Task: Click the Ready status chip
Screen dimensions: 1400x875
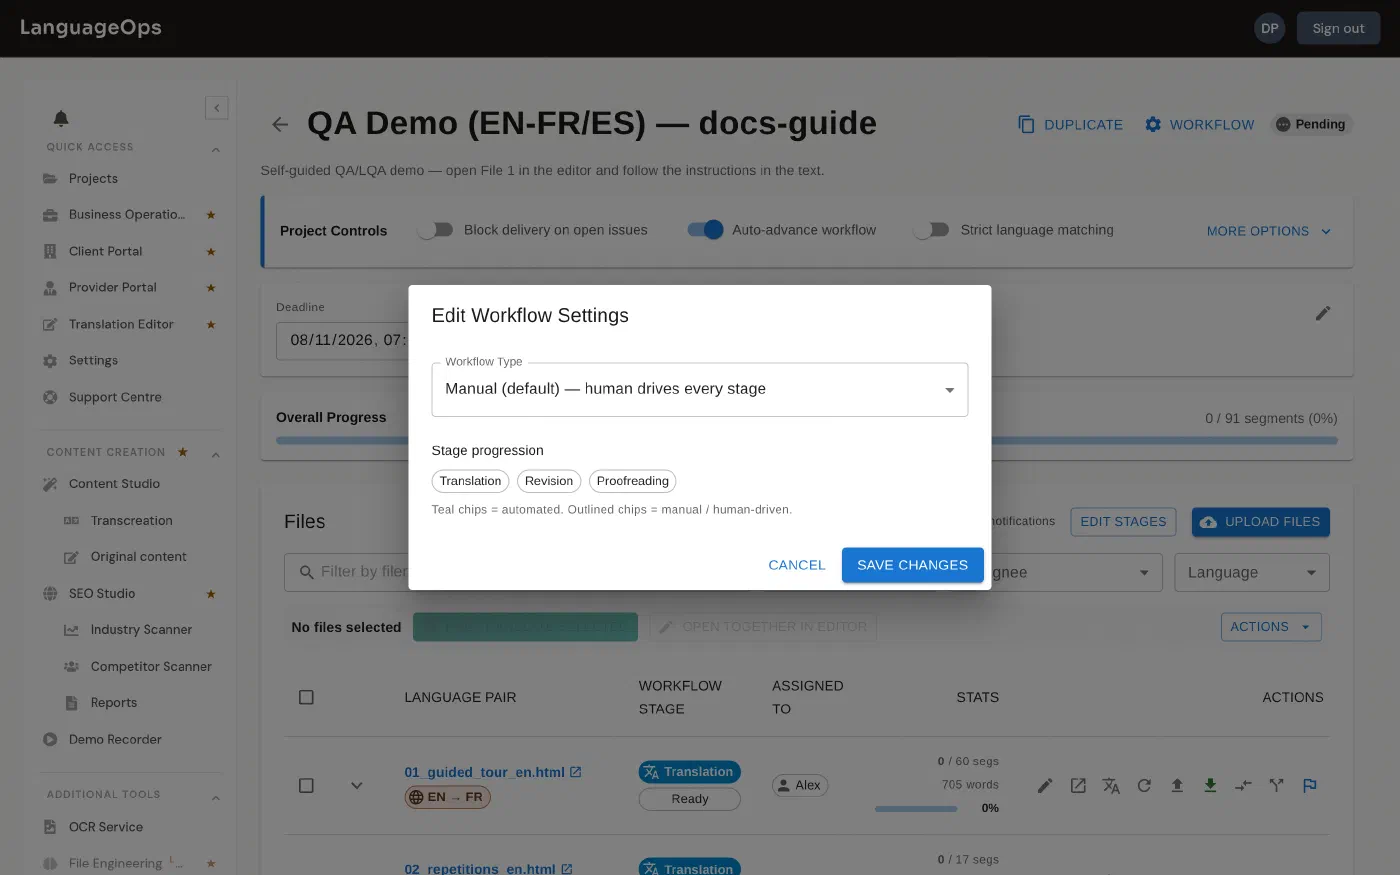Action: coord(689,799)
